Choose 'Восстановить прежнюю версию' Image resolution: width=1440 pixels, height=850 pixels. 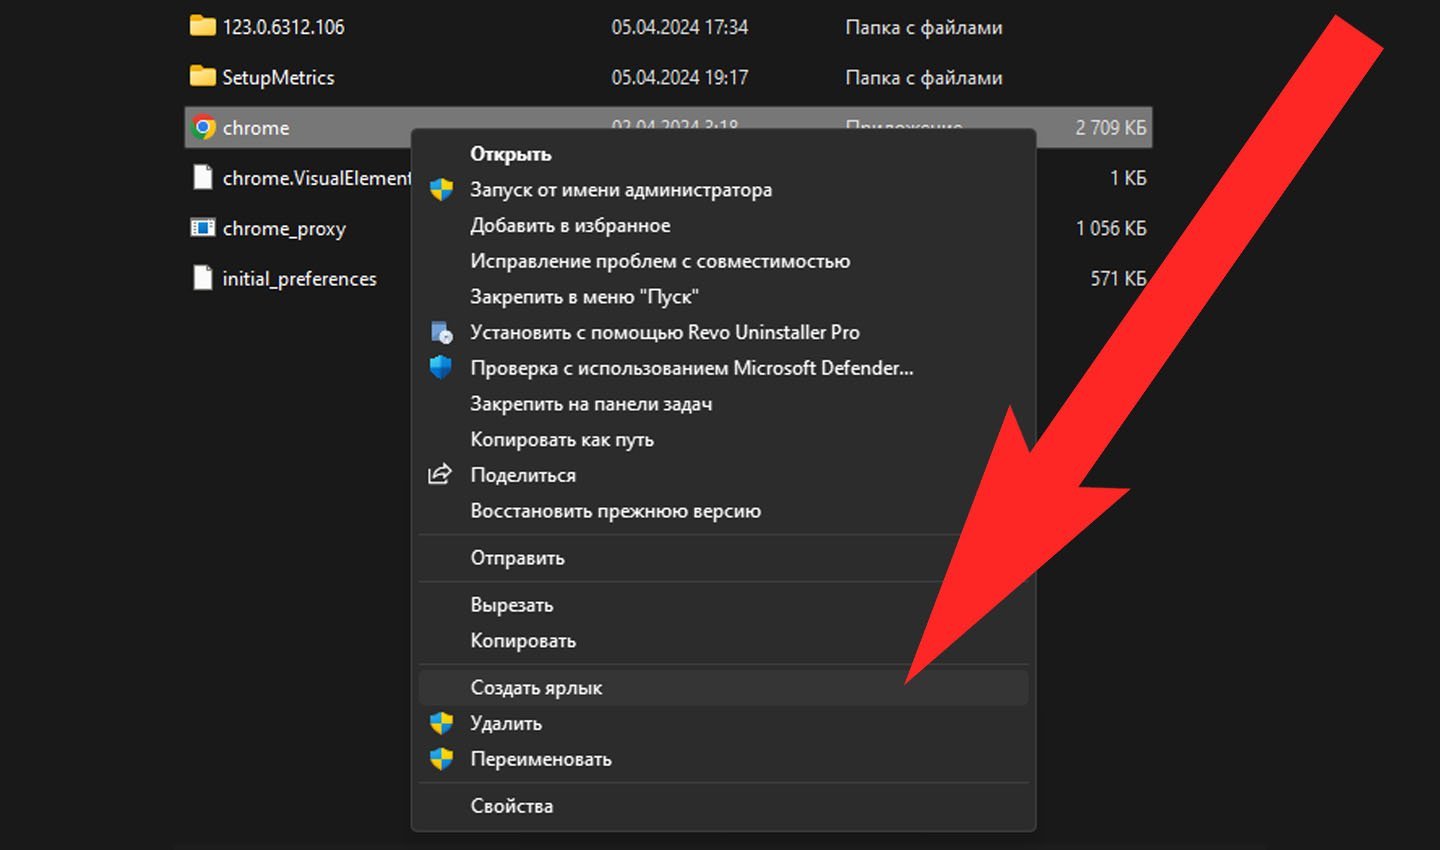(x=616, y=511)
